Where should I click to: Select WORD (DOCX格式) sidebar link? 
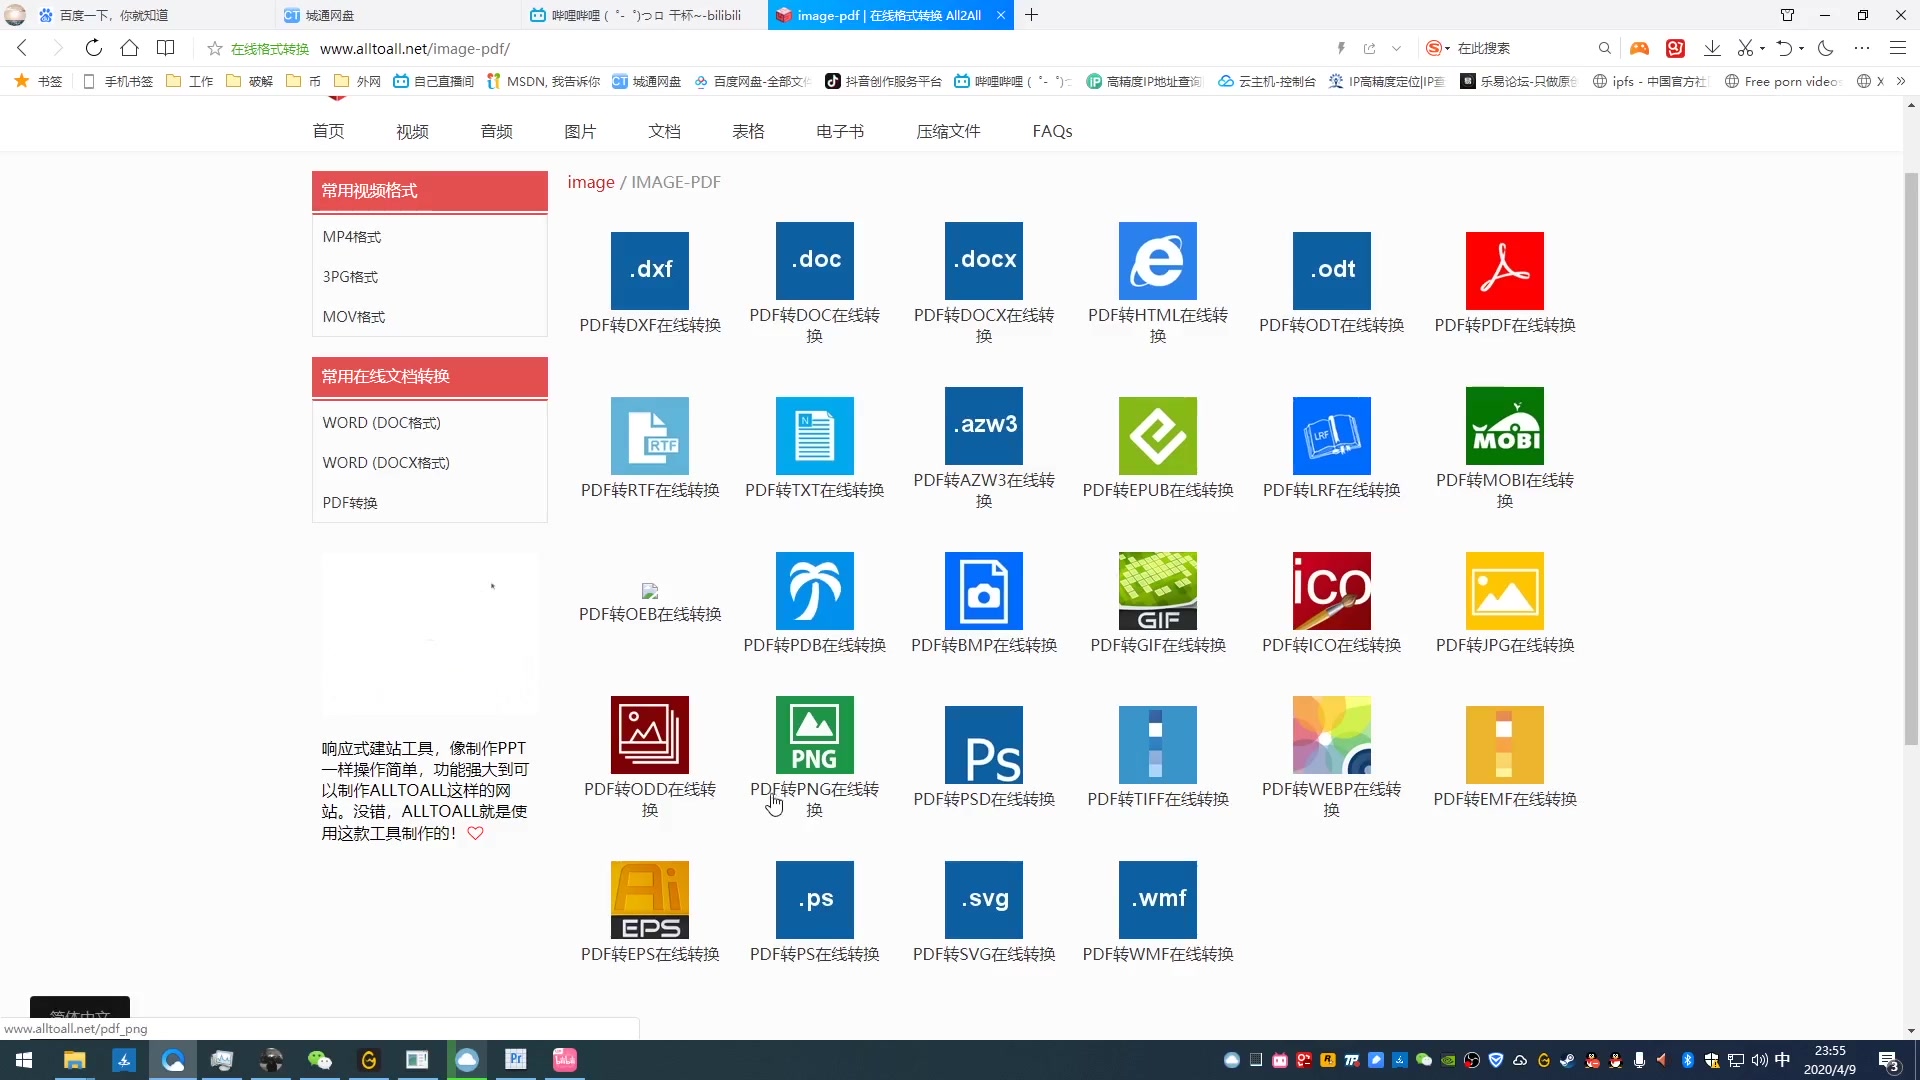coord(386,463)
